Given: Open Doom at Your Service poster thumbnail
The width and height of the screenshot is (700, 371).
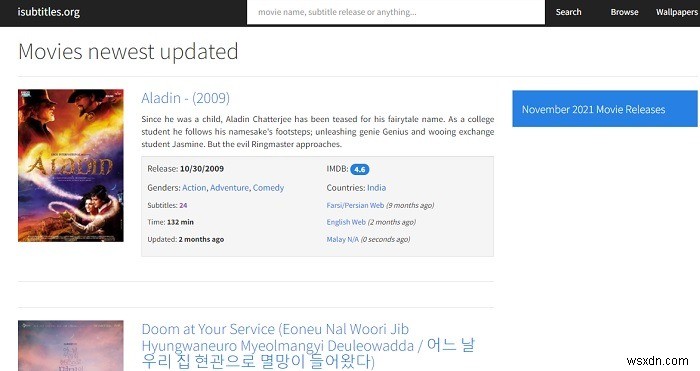Looking at the screenshot, I should 71,346.
